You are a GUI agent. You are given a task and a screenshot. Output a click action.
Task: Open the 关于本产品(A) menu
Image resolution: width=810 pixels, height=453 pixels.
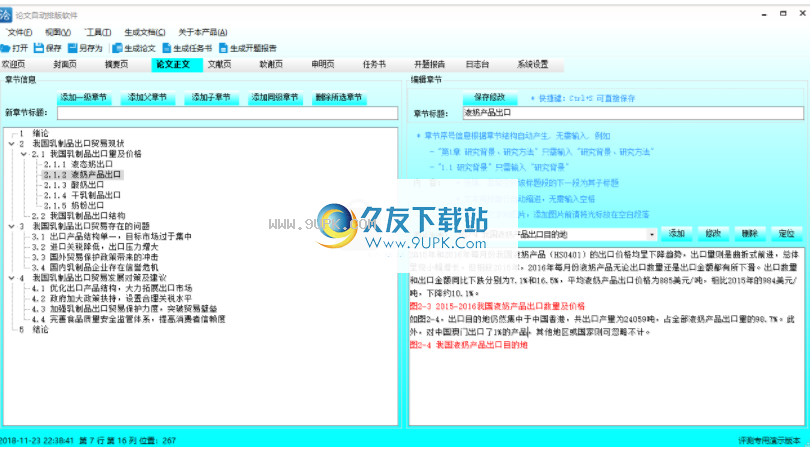[203, 32]
